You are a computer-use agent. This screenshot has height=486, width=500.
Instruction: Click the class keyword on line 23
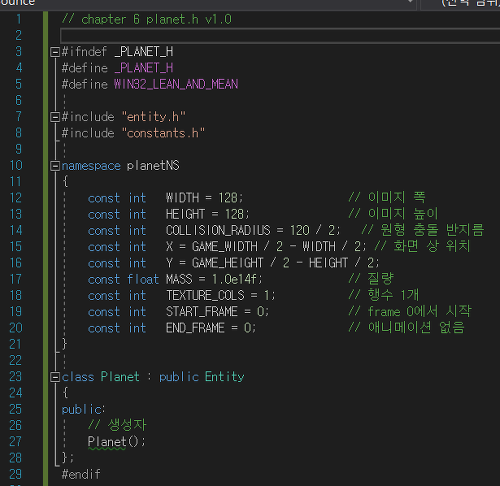pos(78,377)
